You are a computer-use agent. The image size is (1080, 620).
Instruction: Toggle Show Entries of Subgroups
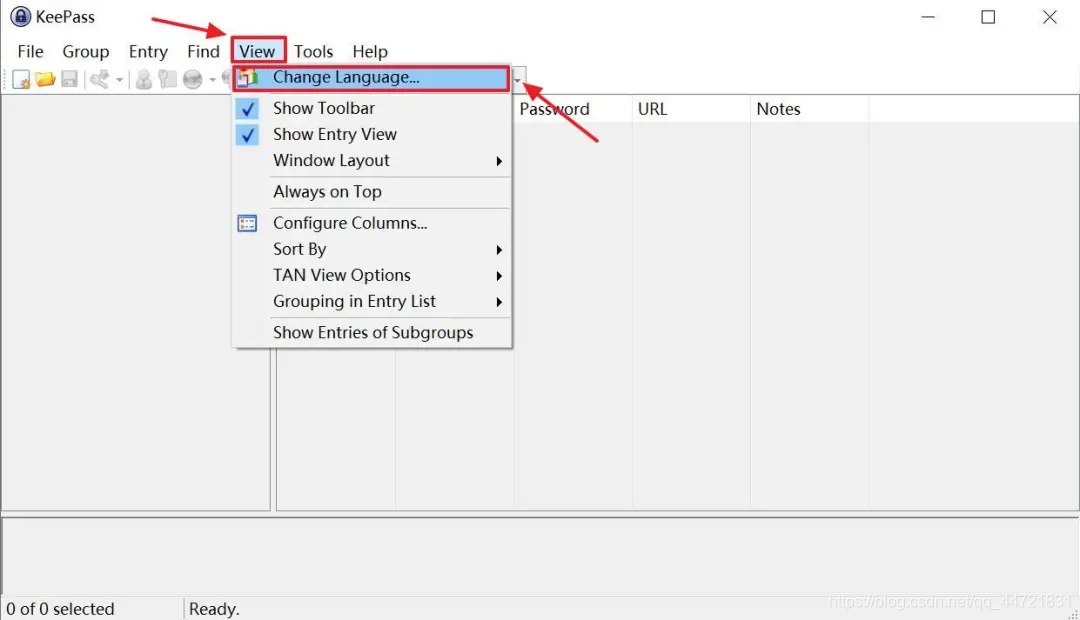pyautogui.click(x=372, y=332)
